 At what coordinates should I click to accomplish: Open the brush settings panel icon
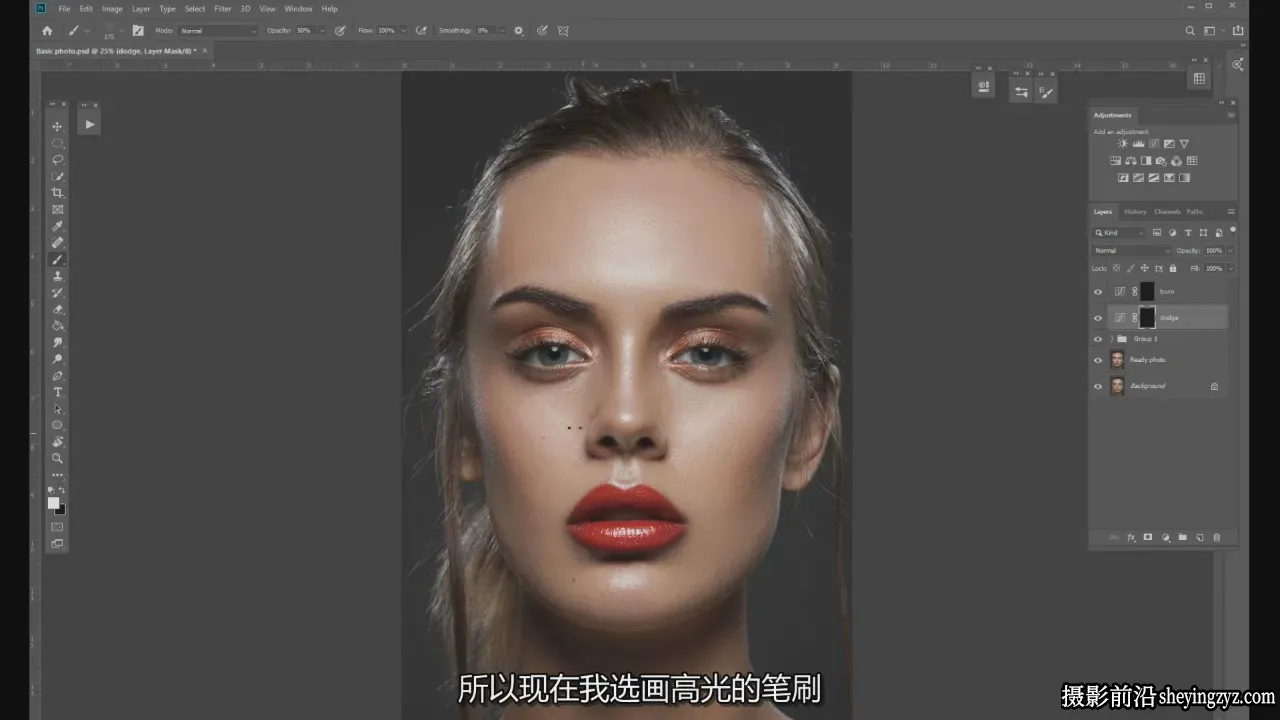point(138,31)
